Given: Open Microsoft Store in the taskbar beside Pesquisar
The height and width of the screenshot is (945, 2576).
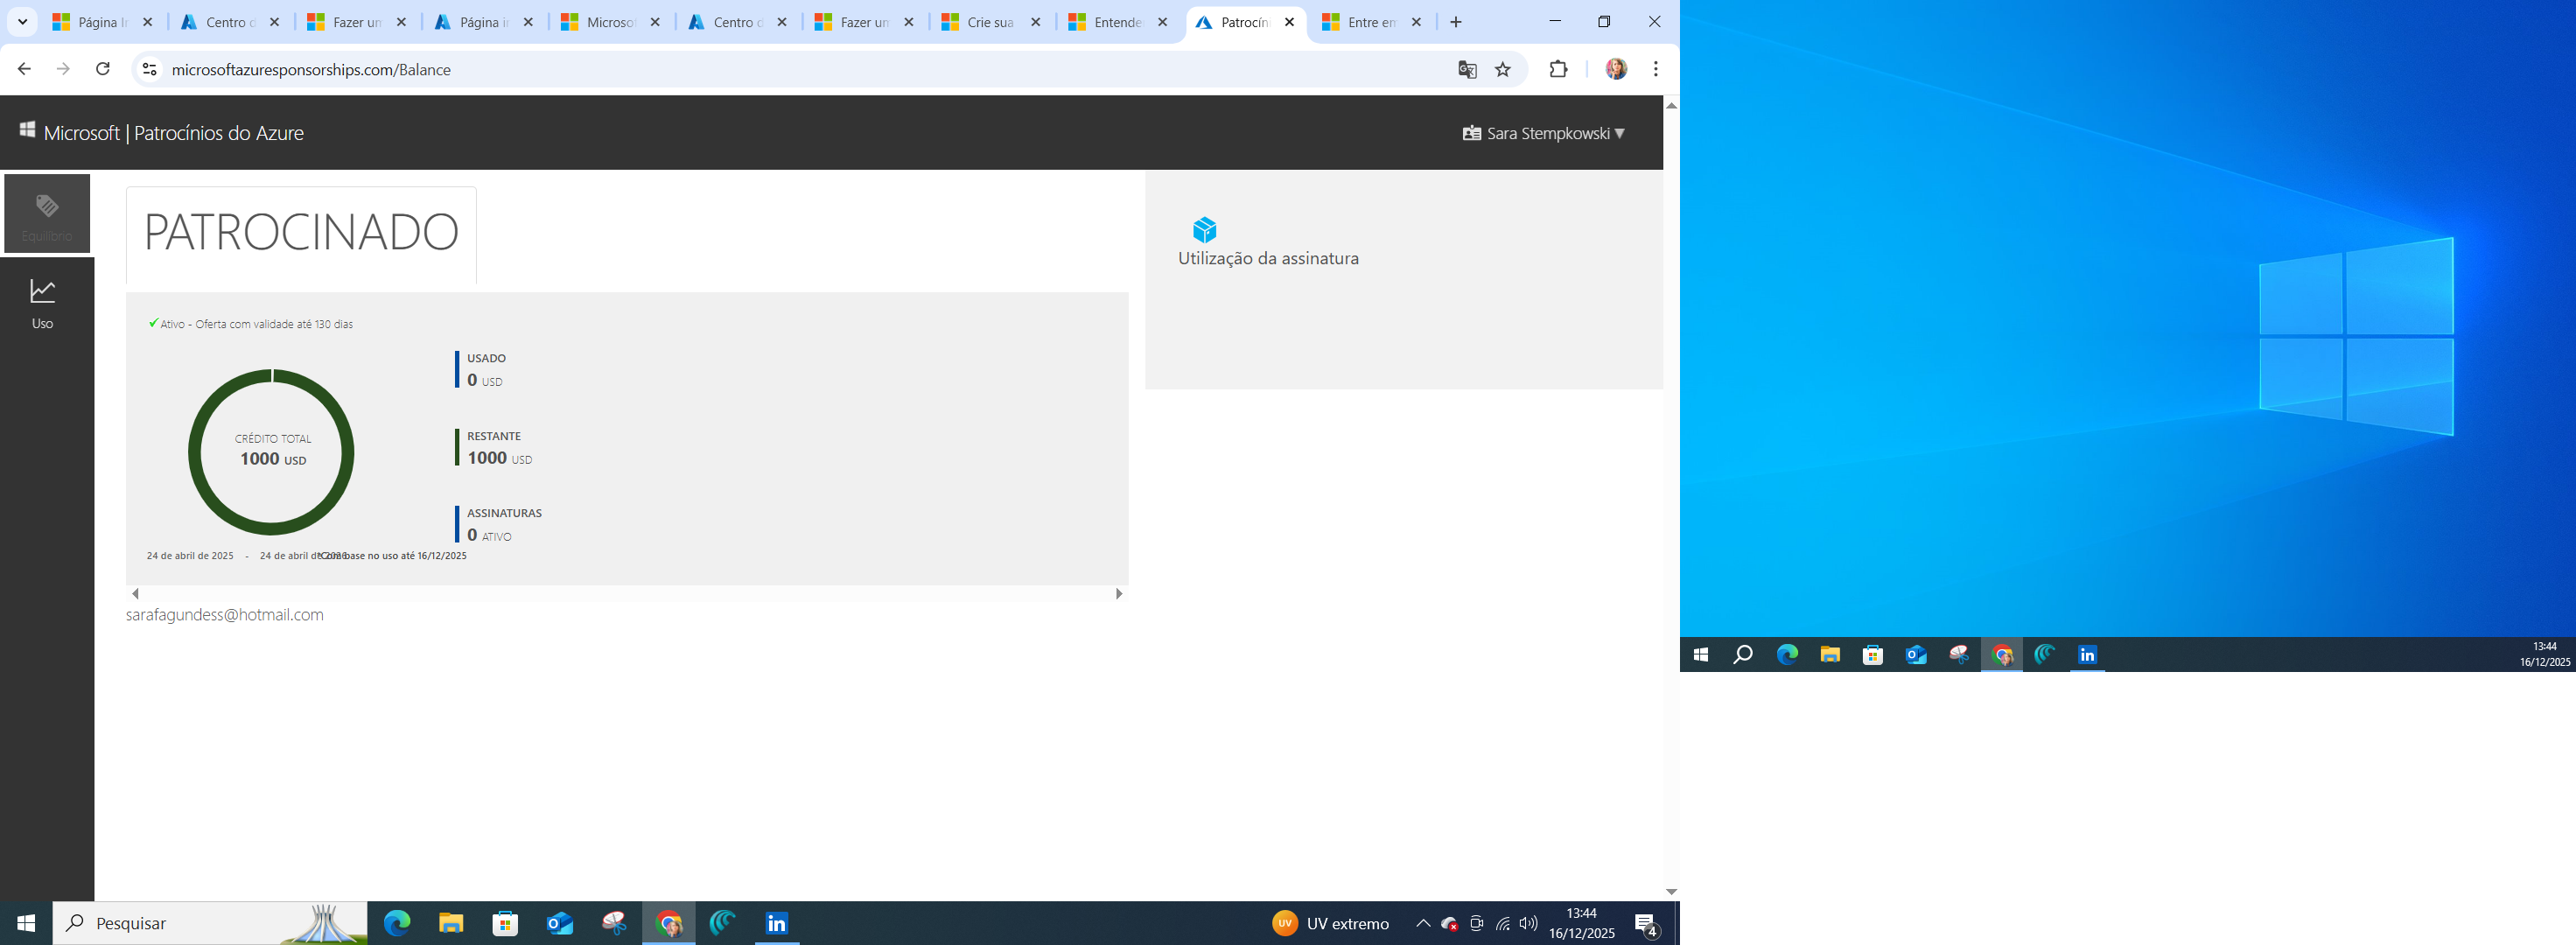Looking at the screenshot, I should tap(505, 923).
